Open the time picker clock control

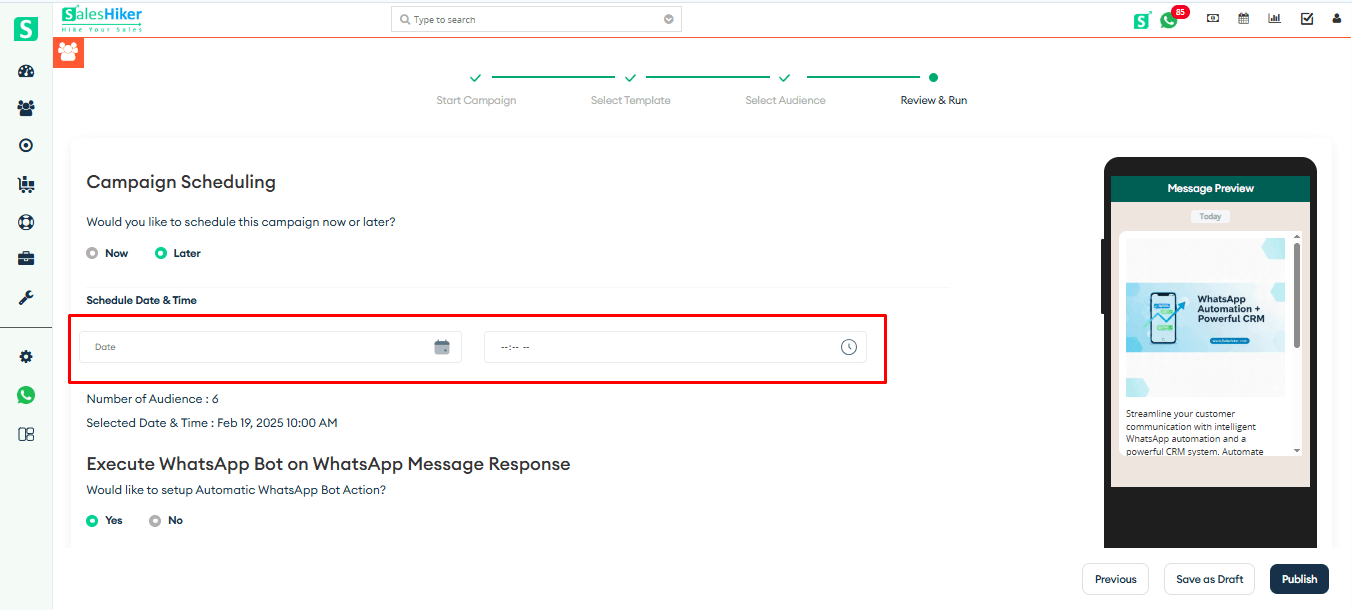(848, 346)
